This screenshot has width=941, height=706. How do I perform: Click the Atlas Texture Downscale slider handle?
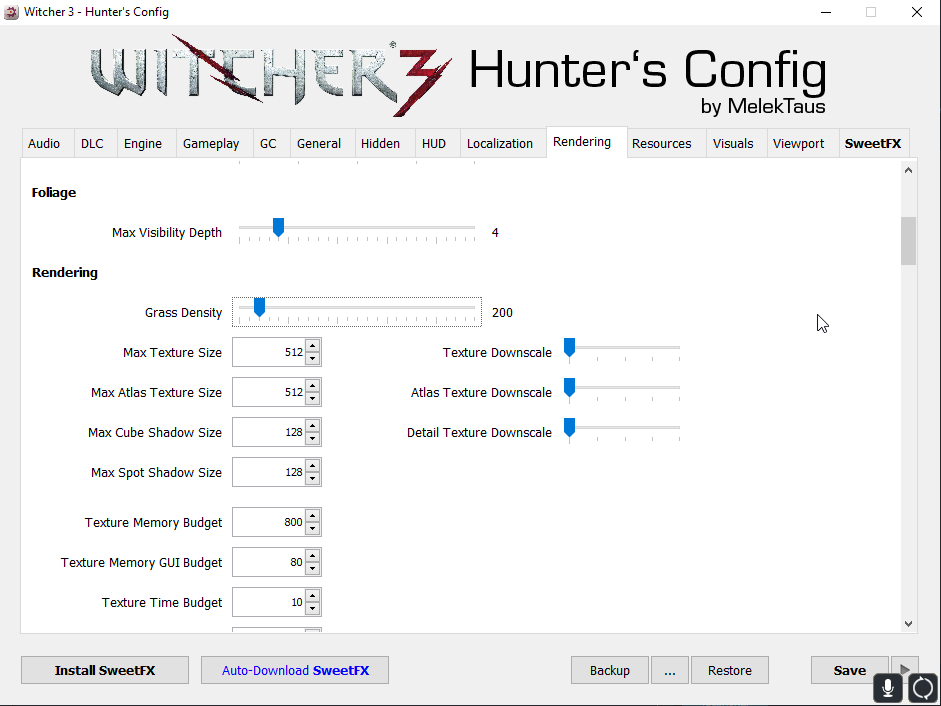tap(570, 388)
